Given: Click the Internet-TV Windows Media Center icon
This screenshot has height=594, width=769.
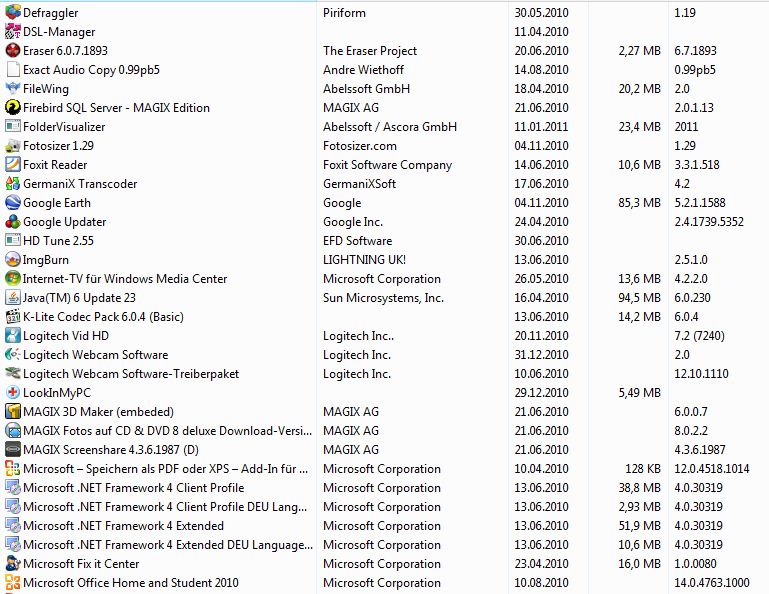Looking at the screenshot, I should [13, 279].
